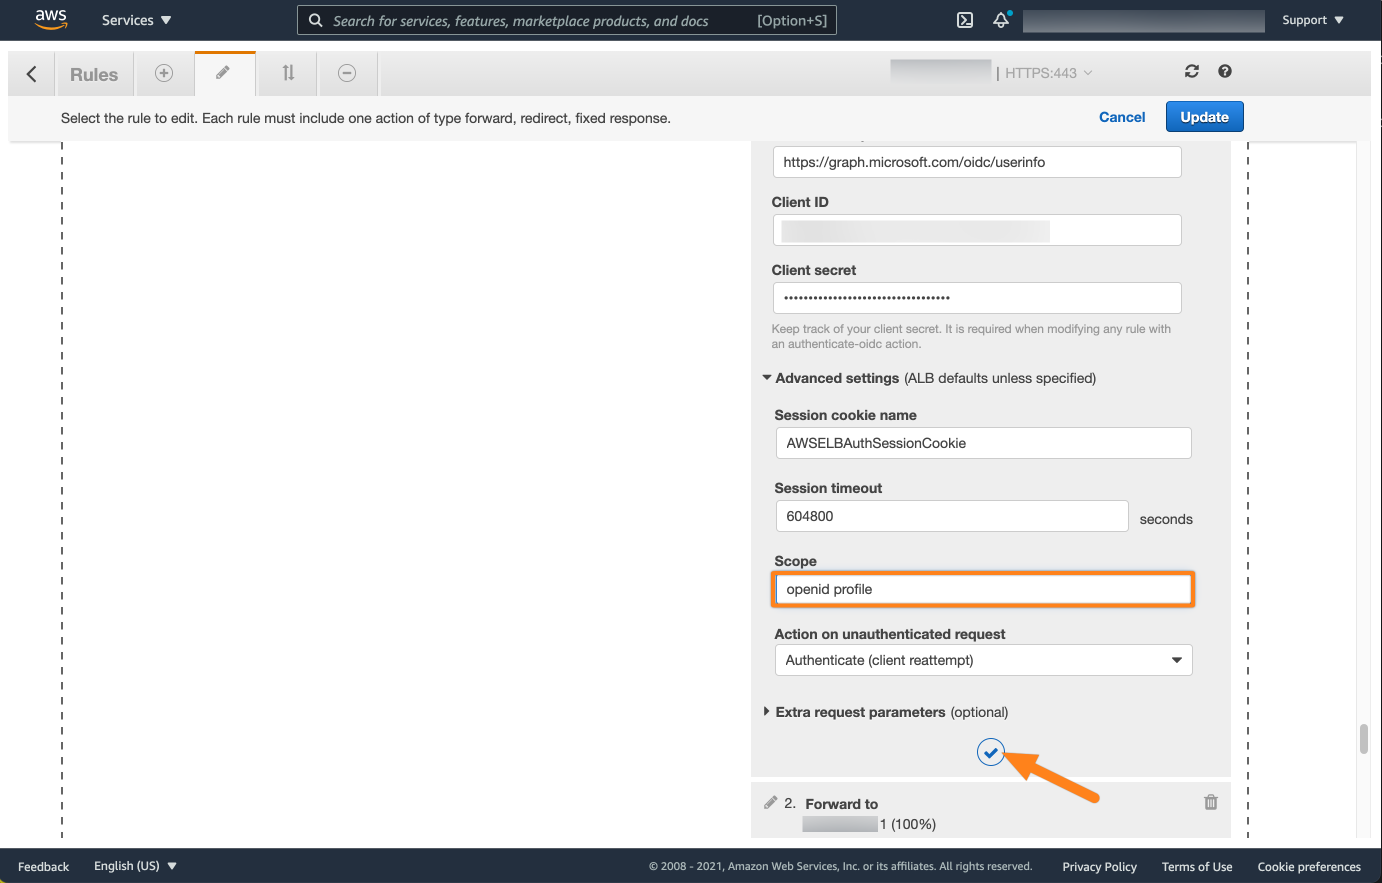Collapse the Advanced settings section
The height and width of the screenshot is (883, 1382).
(x=768, y=378)
